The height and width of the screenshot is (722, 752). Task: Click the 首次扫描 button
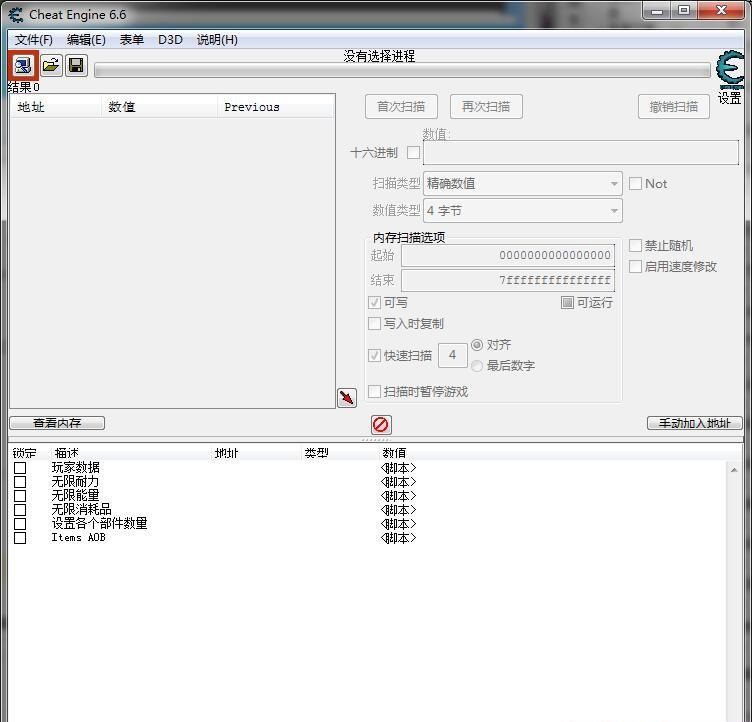[x=401, y=107]
